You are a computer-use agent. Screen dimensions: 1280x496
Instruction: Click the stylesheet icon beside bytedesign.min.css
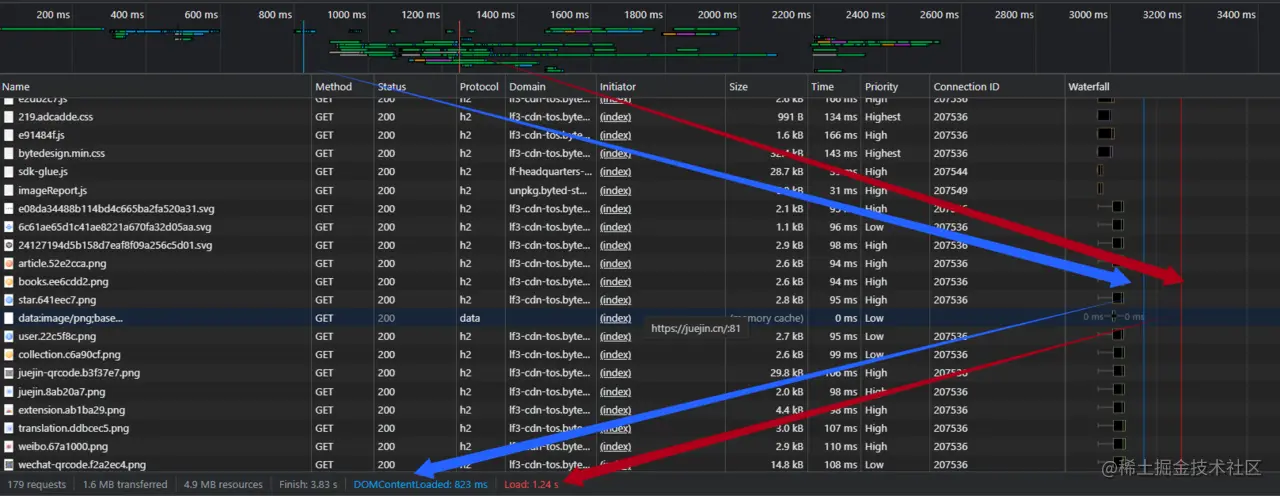9,154
